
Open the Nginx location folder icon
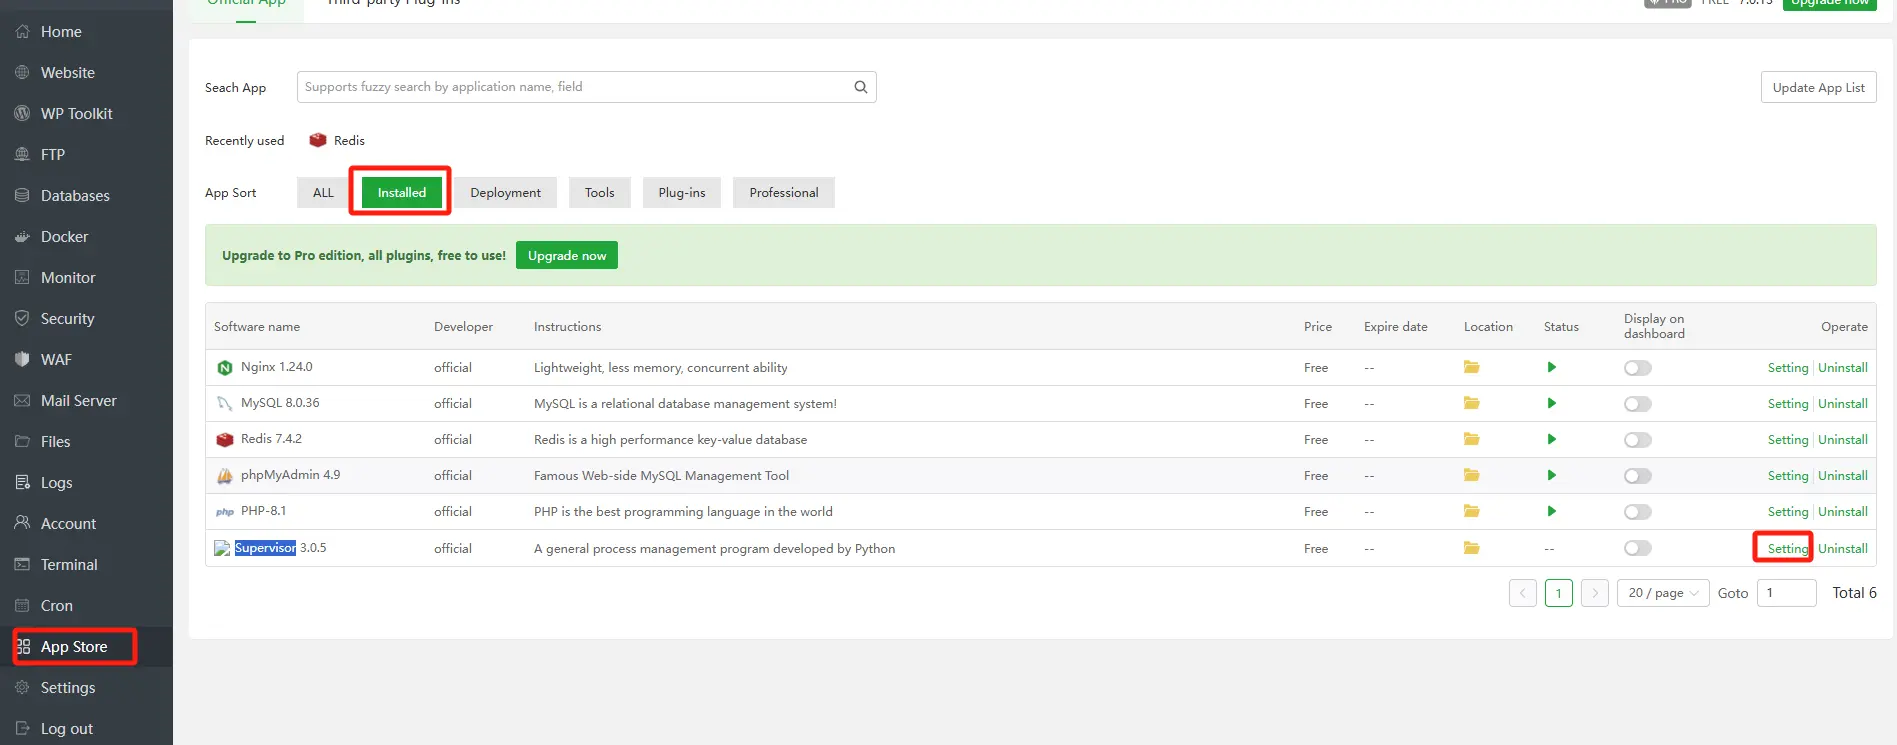[1471, 367]
